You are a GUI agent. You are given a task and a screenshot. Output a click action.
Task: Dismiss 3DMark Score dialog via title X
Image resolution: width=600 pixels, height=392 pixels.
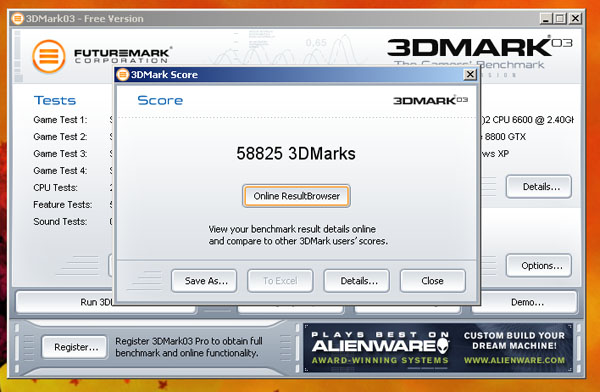pyautogui.click(x=470, y=74)
